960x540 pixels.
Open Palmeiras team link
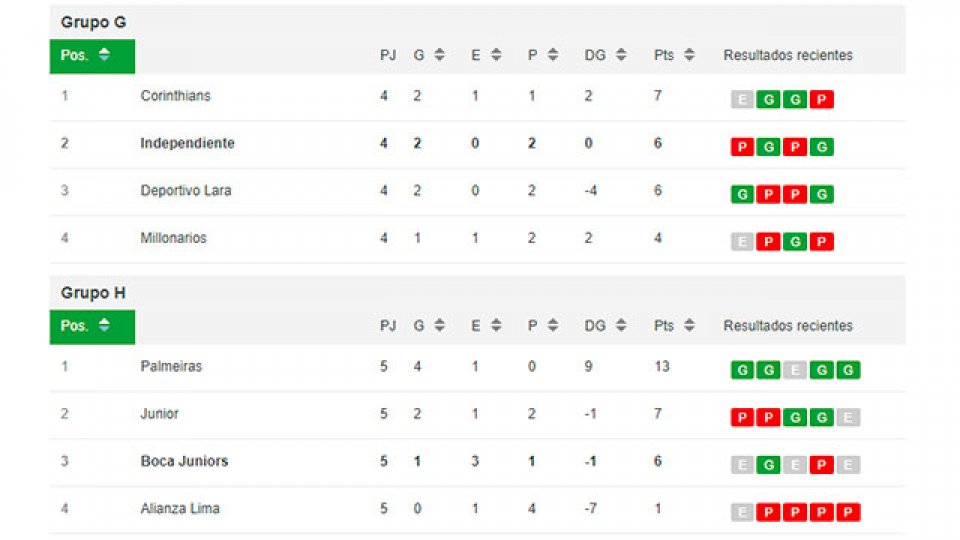pyautogui.click(x=171, y=366)
